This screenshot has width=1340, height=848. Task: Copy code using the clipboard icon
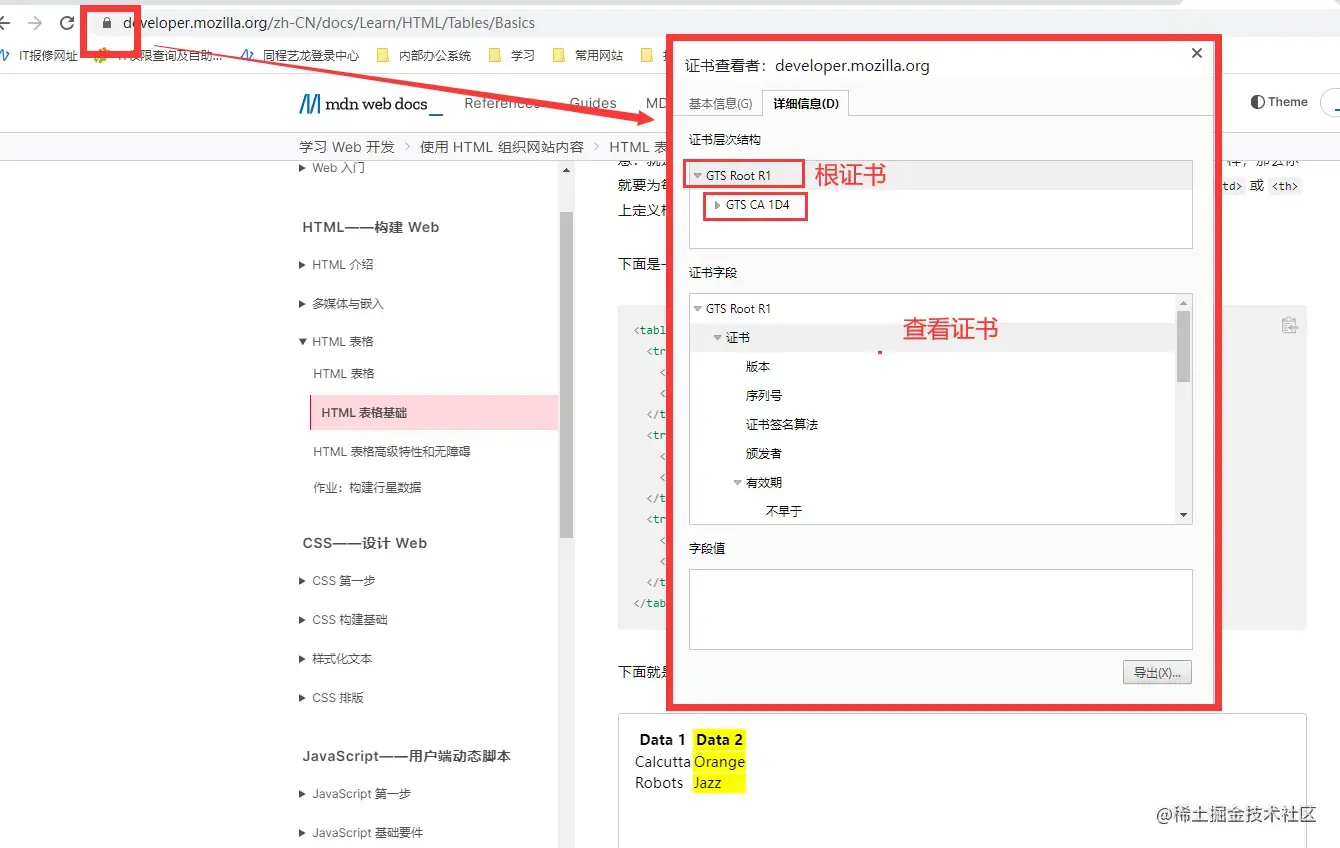pyautogui.click(x=1289, y=325)
